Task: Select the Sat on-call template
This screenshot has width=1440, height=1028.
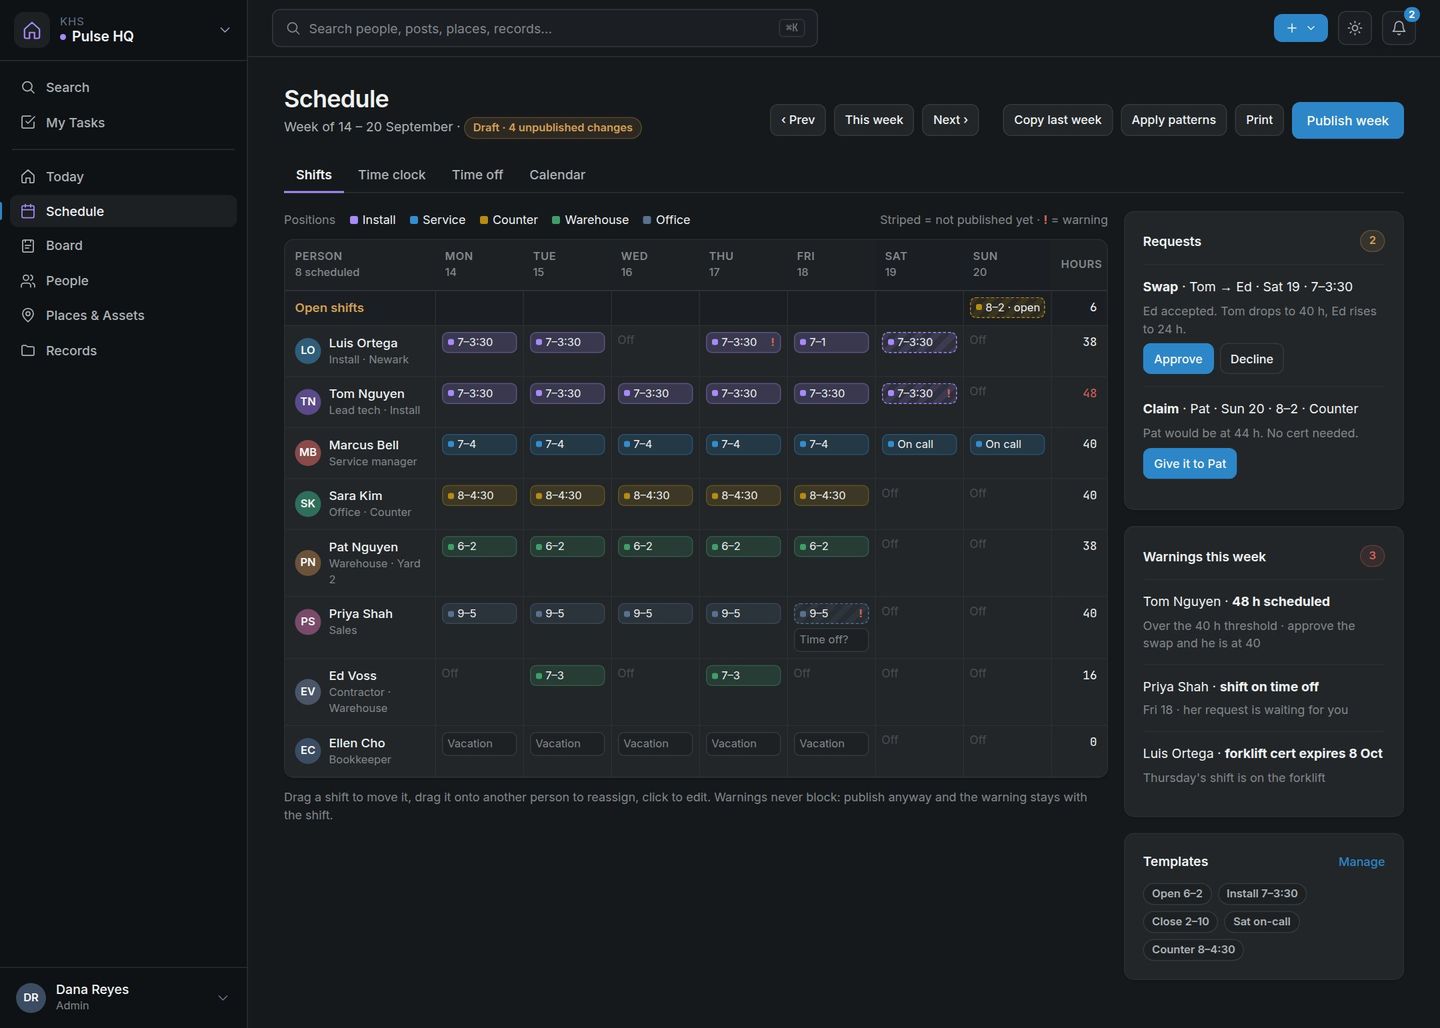Action: click(x=1261, y=922)
